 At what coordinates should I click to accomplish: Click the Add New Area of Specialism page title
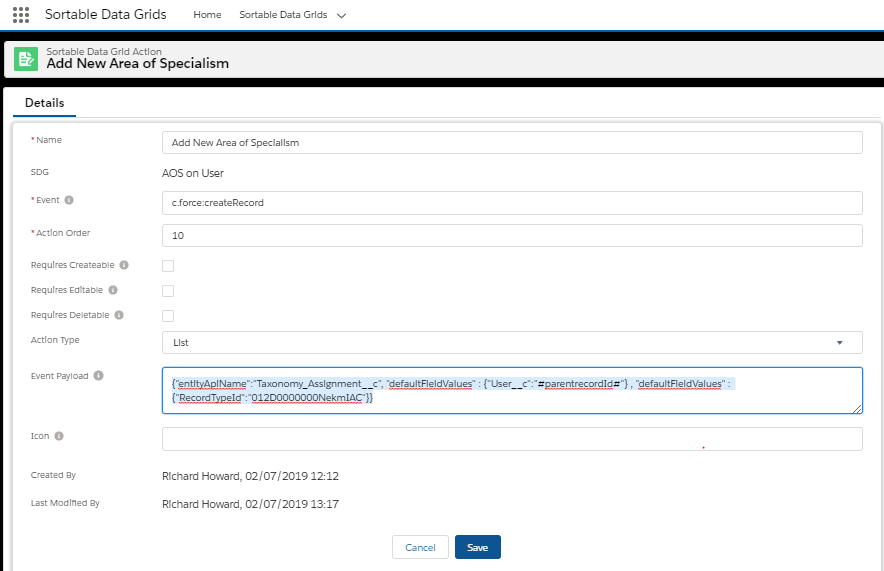pos(138,64)
